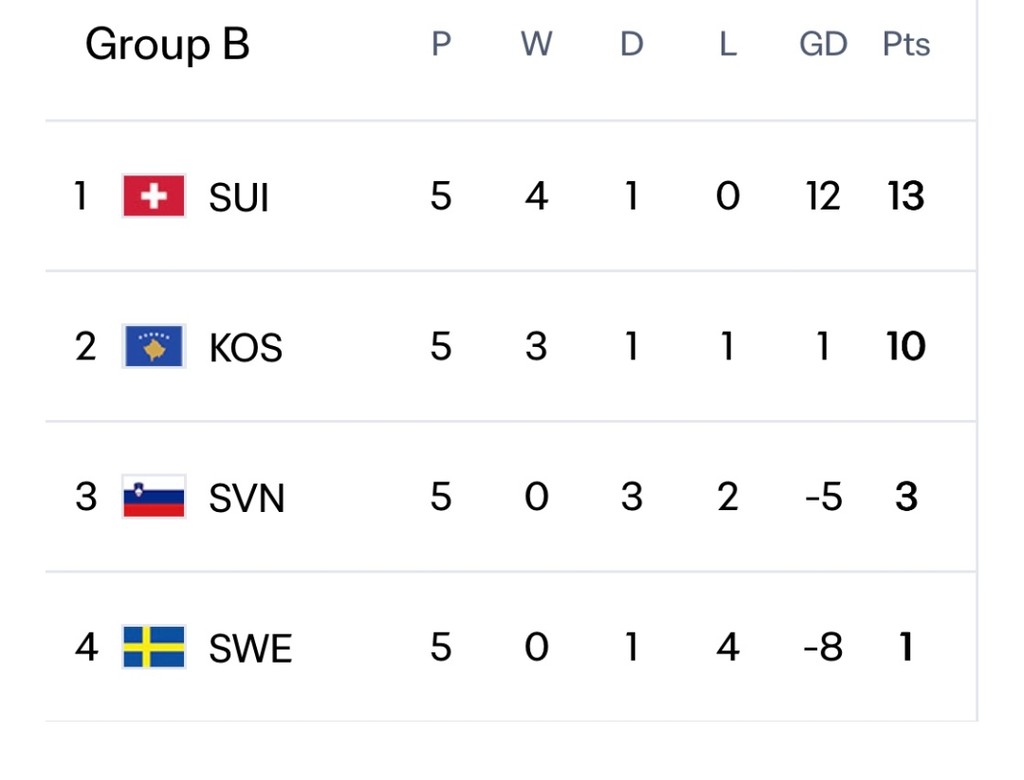
Task: Click the P column header
Action: pos(441,45)
